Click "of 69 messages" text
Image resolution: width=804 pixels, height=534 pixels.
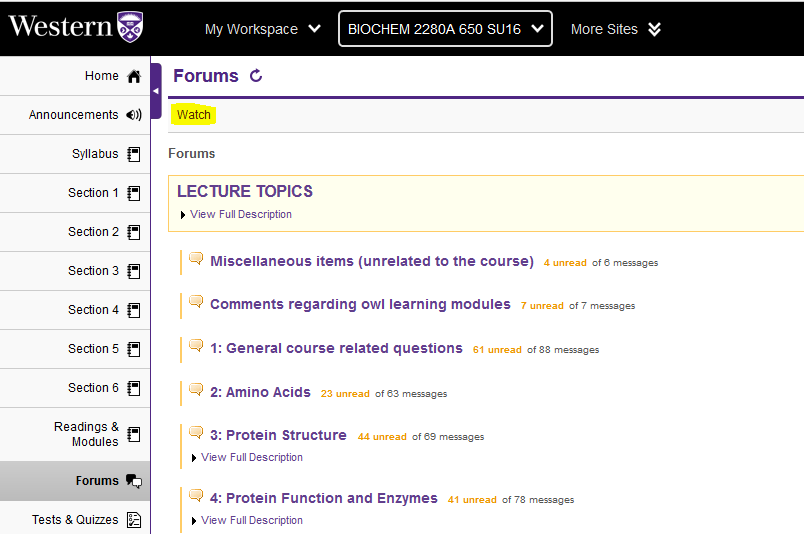click(448, 437)
